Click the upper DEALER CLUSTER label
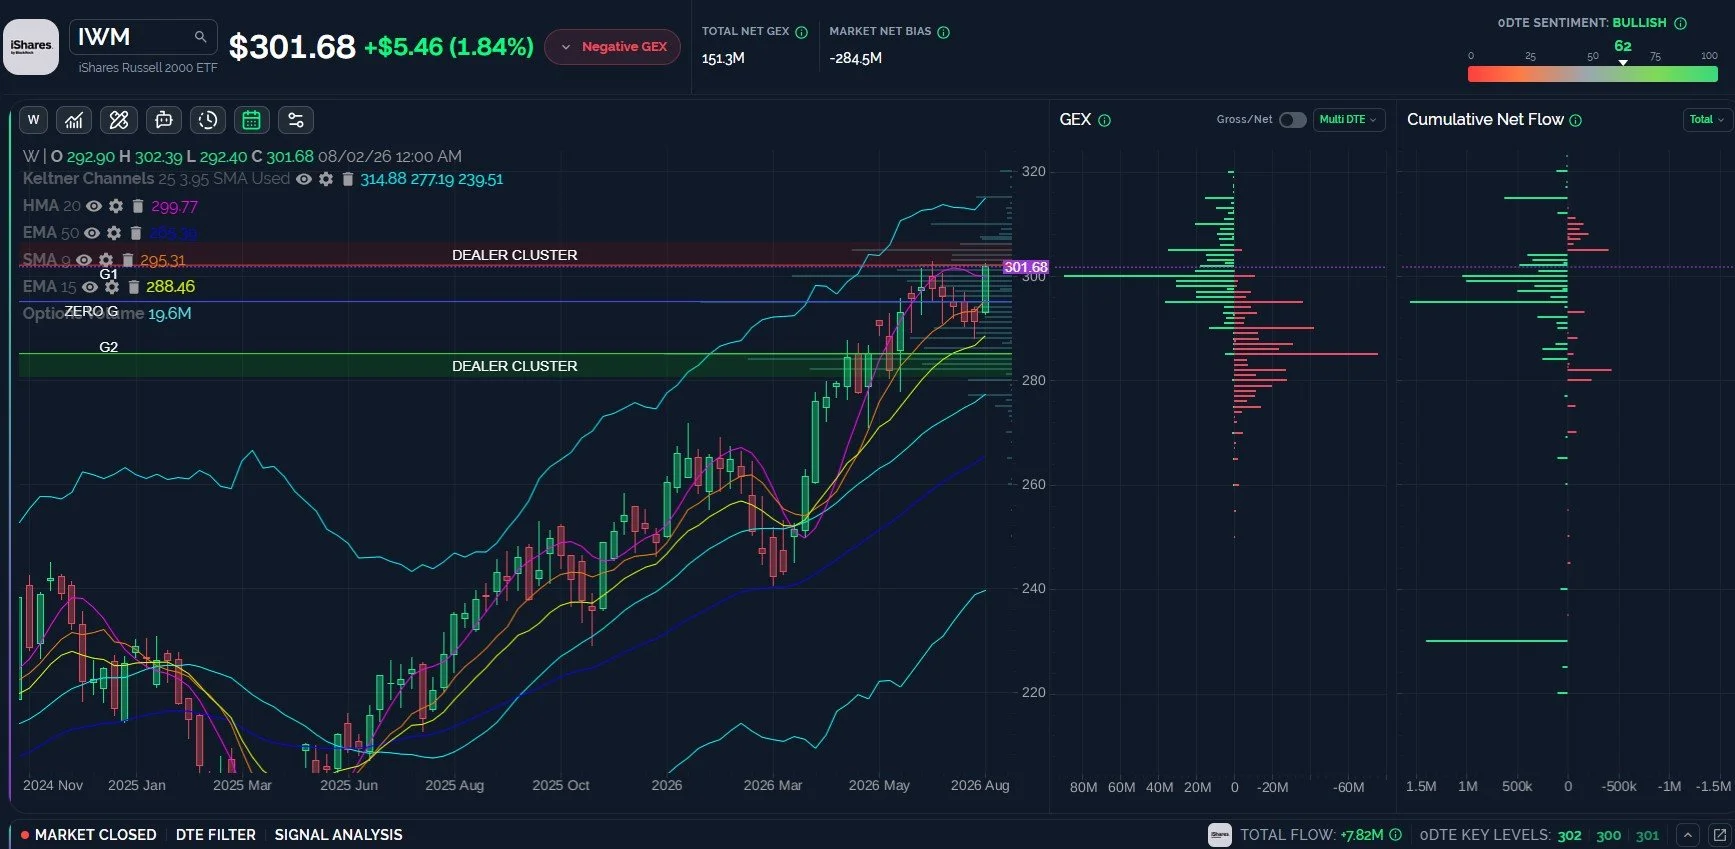Image resolution: width=1735 pixels, height=849 pixels. coord(515,255)
